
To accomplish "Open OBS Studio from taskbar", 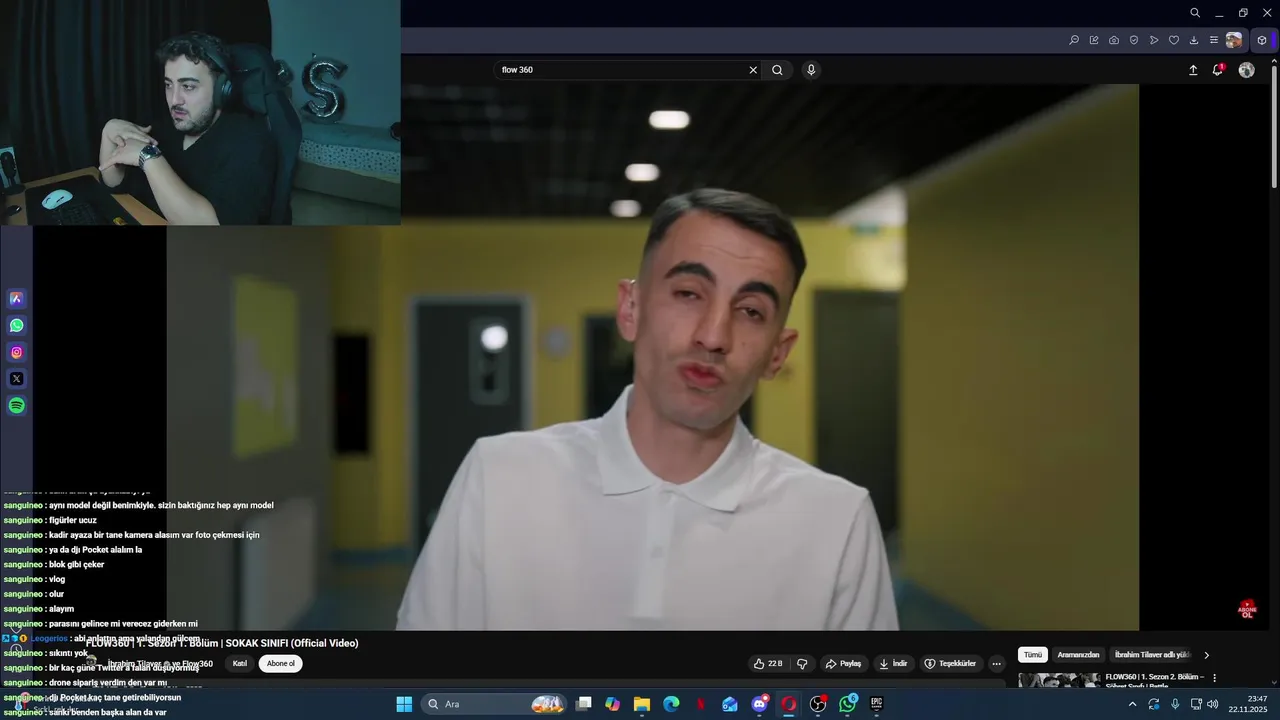I will pyautogui.click(x=818, y=704).
